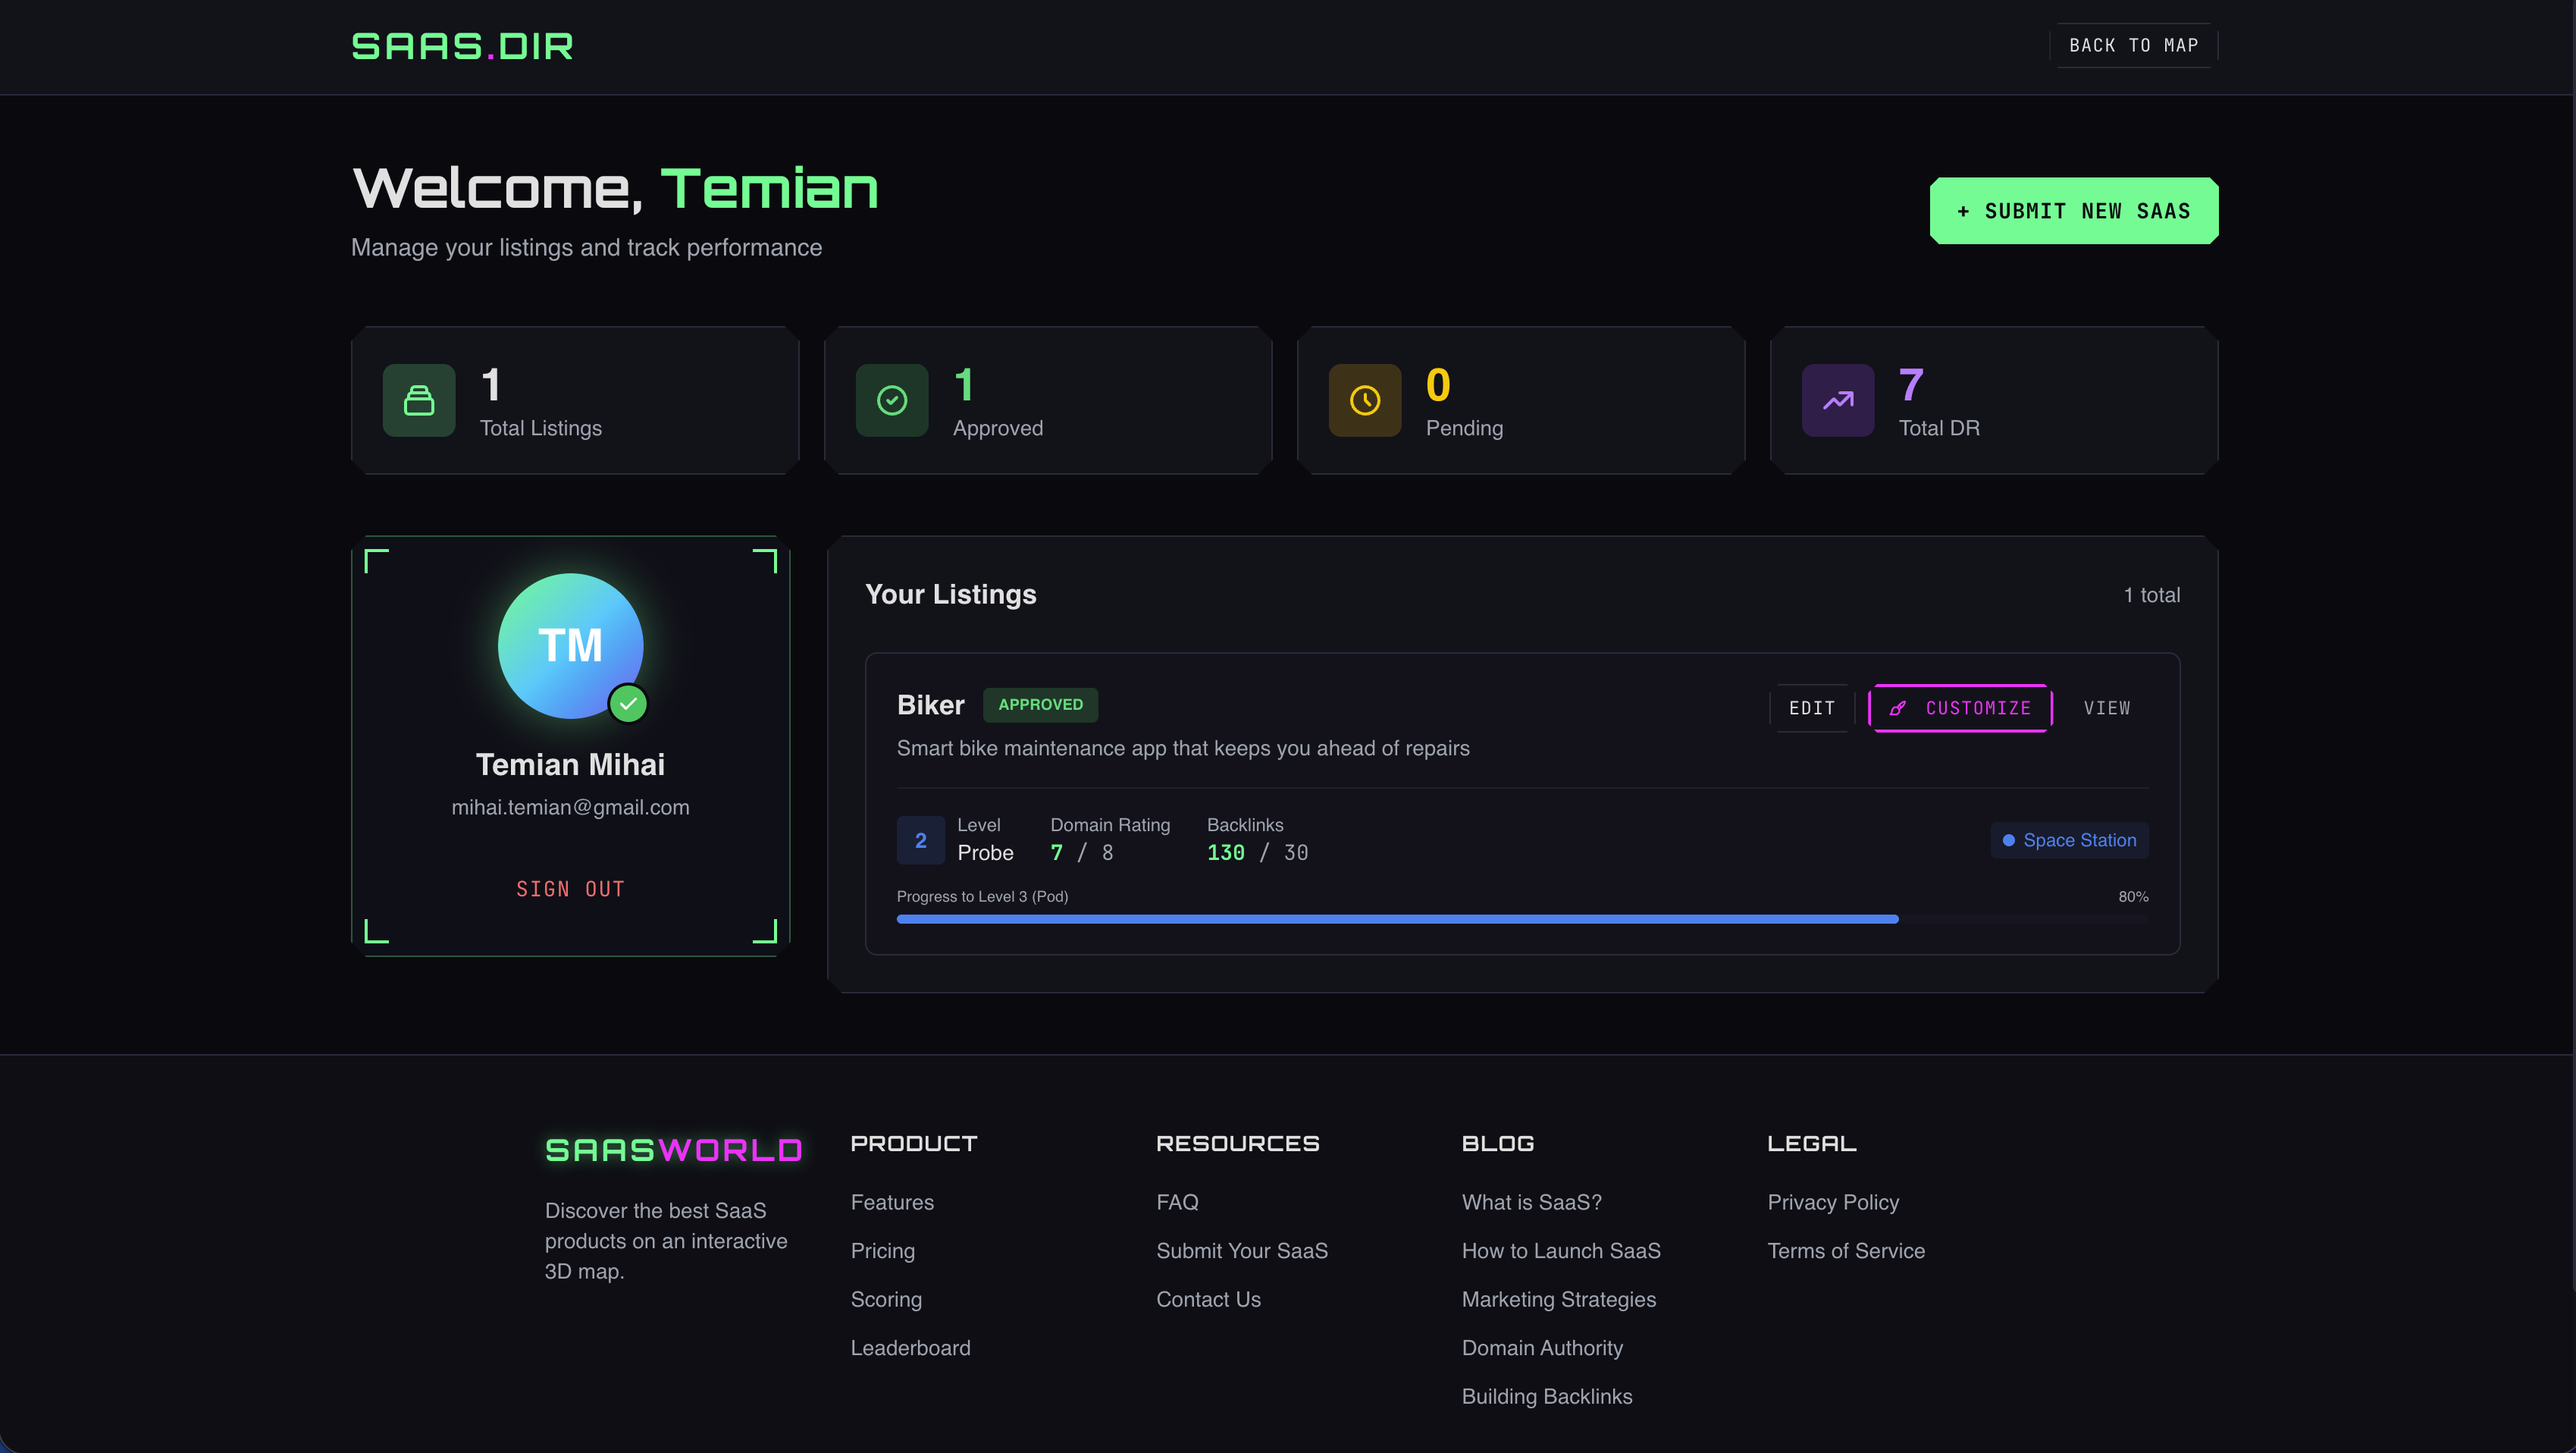Open Customize for the Biker listing
The height and width of the screenshot is (1453, 2576).
point(1960,708)
